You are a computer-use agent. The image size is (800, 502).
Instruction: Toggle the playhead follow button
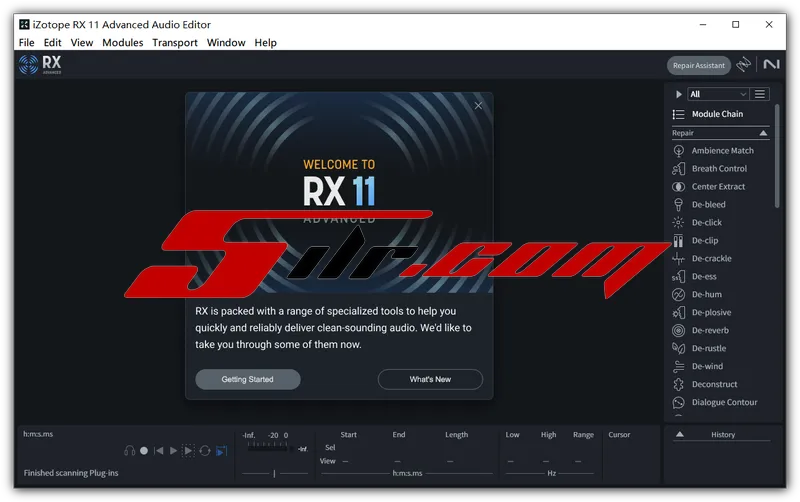[221, 451]
